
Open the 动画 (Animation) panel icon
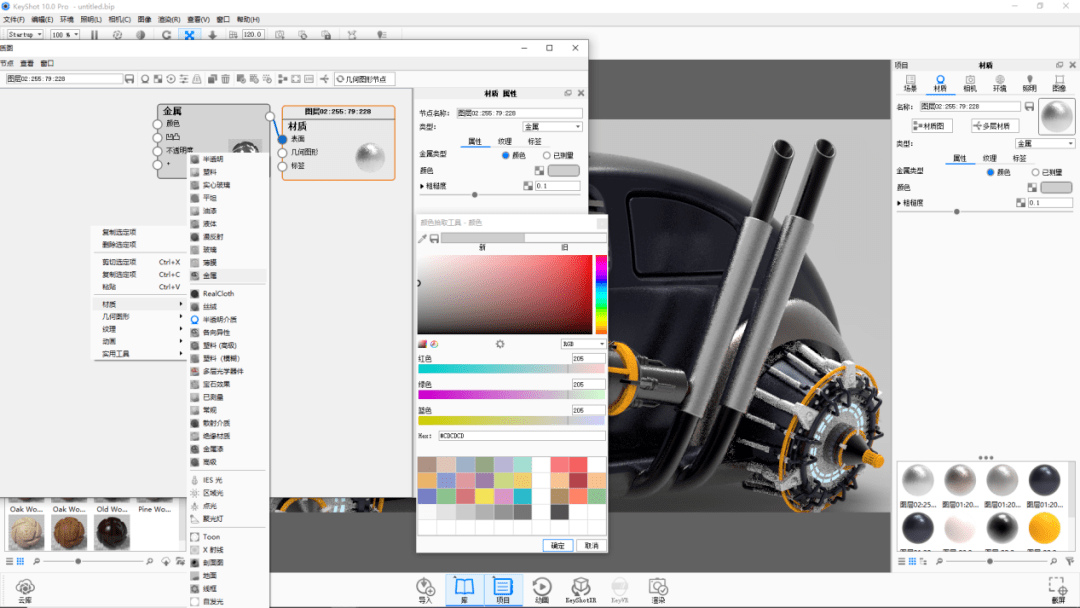tap(541, 589)
